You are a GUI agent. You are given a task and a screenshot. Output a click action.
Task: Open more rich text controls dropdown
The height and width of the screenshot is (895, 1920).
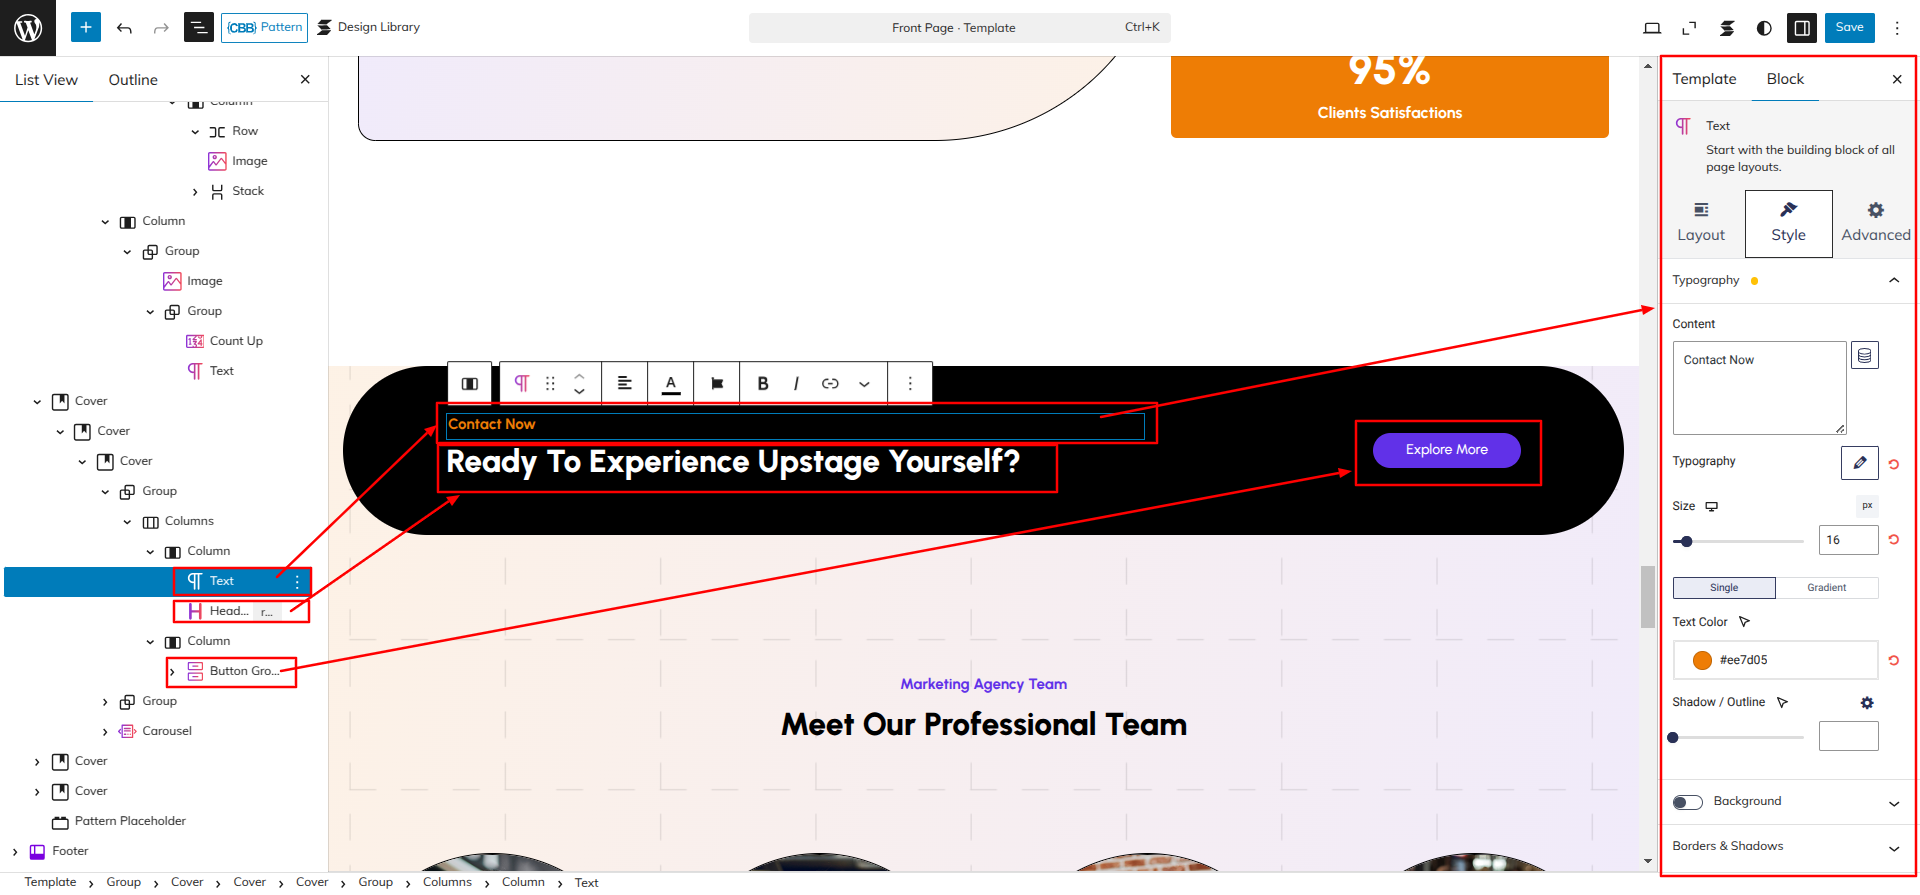click(x=864, y=384)
